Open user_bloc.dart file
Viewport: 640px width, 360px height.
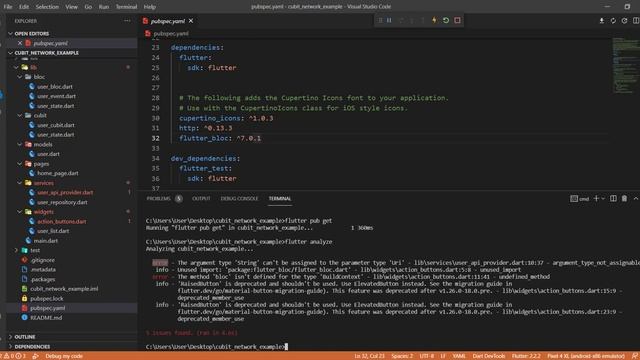coord(55,87)
